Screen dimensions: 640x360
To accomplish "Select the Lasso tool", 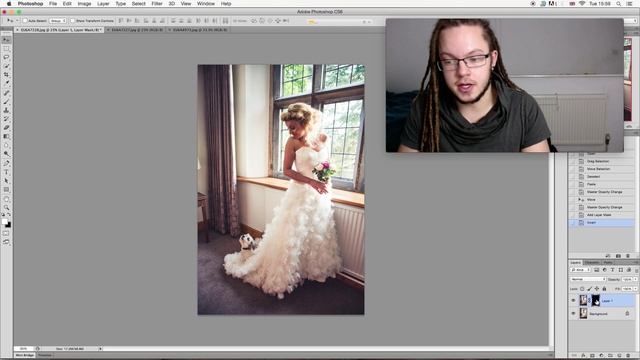I will pos(6,57).
